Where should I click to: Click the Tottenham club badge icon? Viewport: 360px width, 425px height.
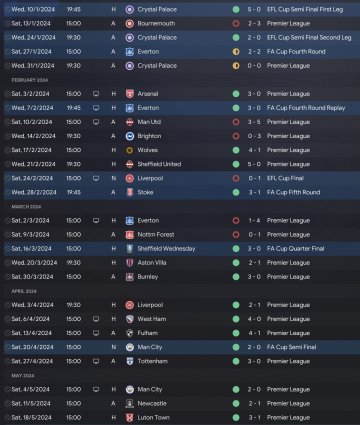point(130,361)
